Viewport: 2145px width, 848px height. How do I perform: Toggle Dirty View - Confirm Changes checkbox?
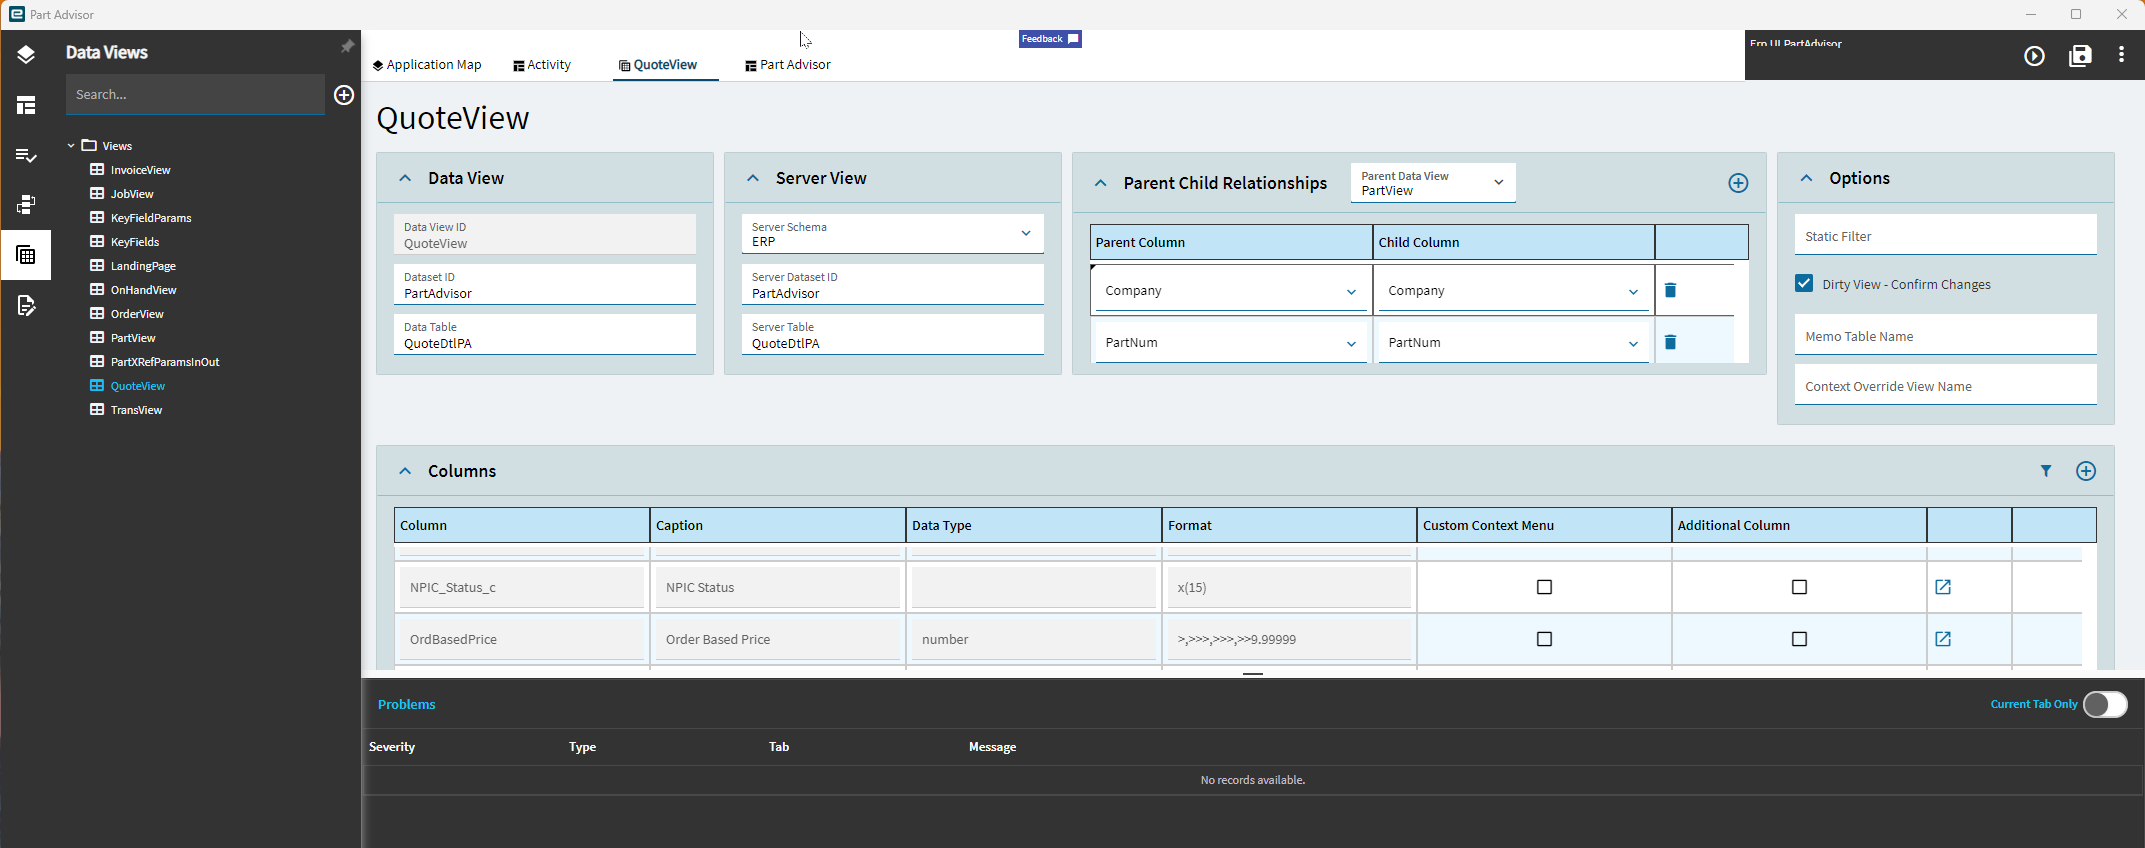pos(1804,284)
